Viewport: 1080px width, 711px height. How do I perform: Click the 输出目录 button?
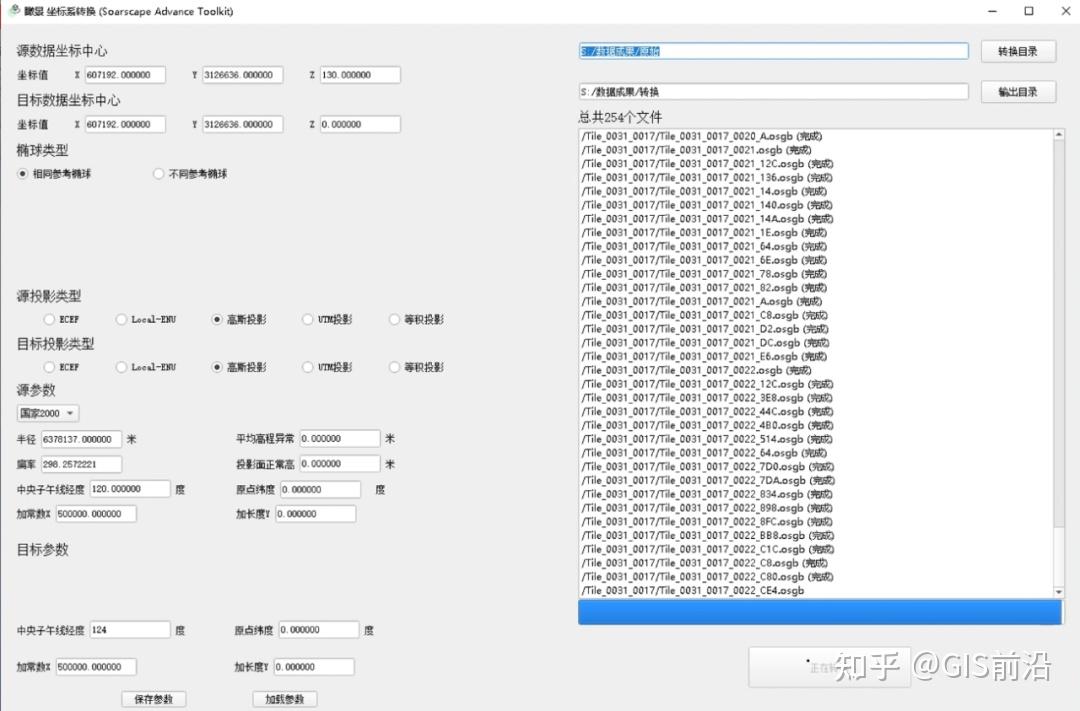1018,91
